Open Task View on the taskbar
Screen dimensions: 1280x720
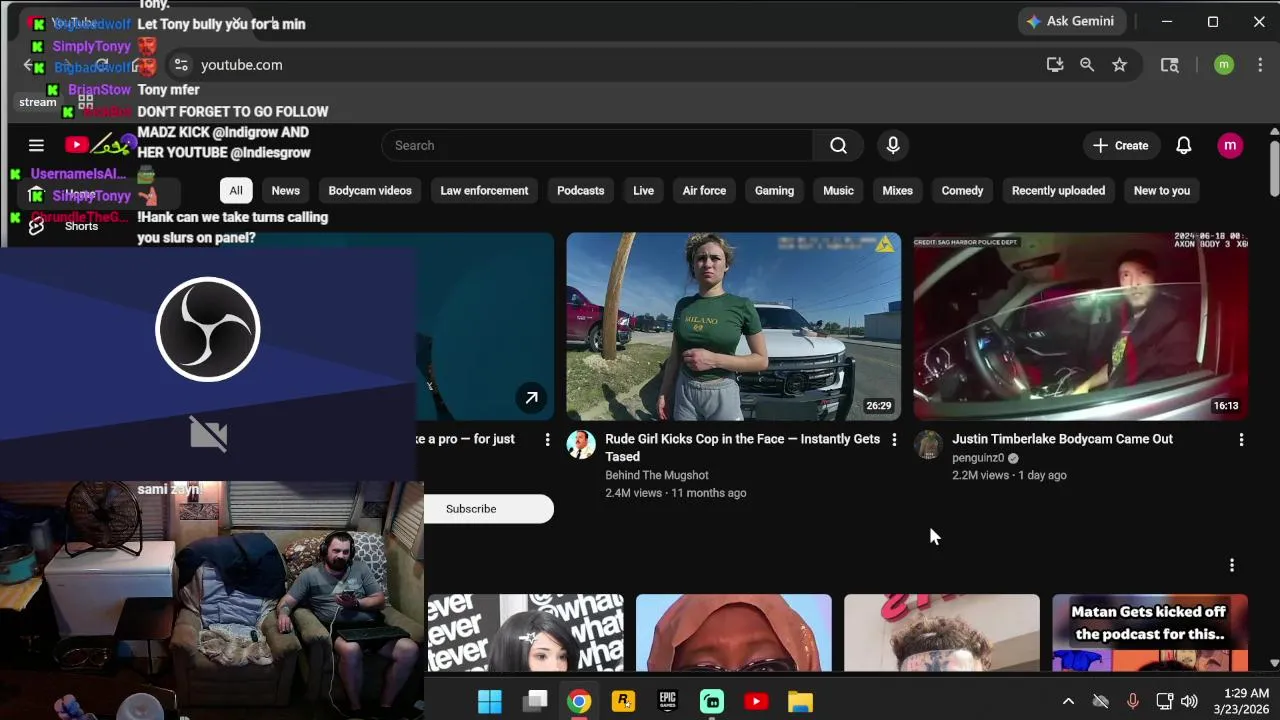(x=536, y=702)
